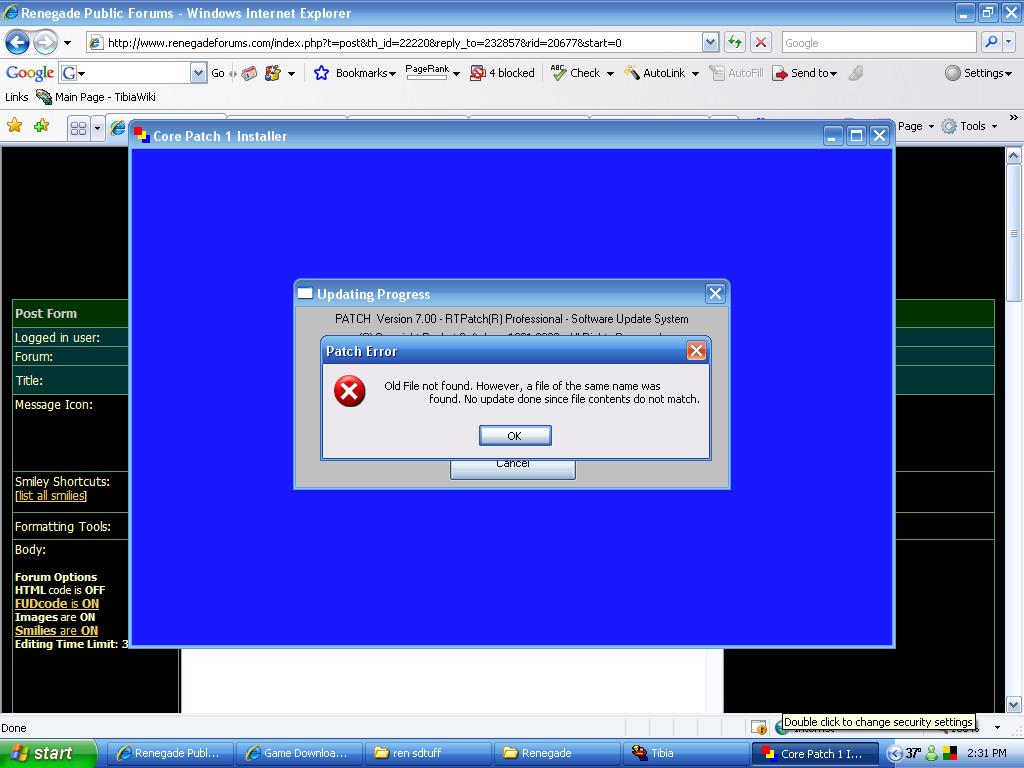Open the IE Tools menu
The height and width of the screenshot is (768, 1024).
(970, 126)
